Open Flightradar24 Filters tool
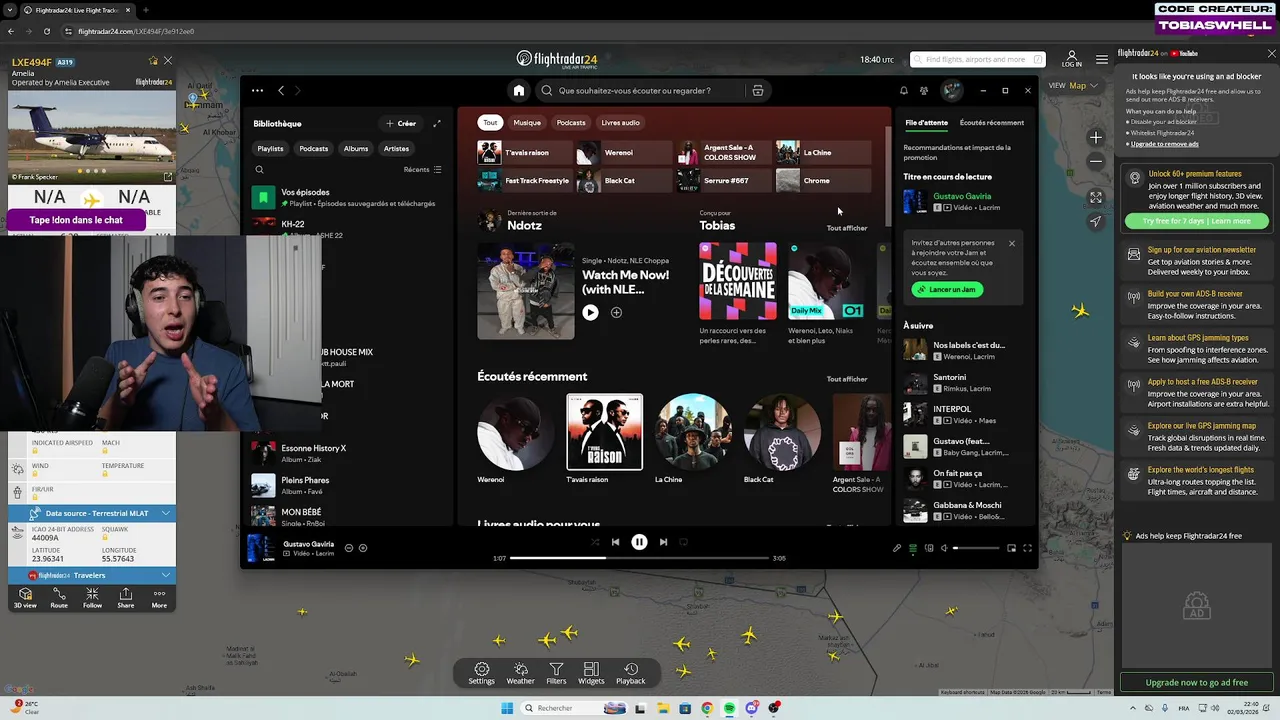The image size is (1280, 720). (x=556, y=673)
